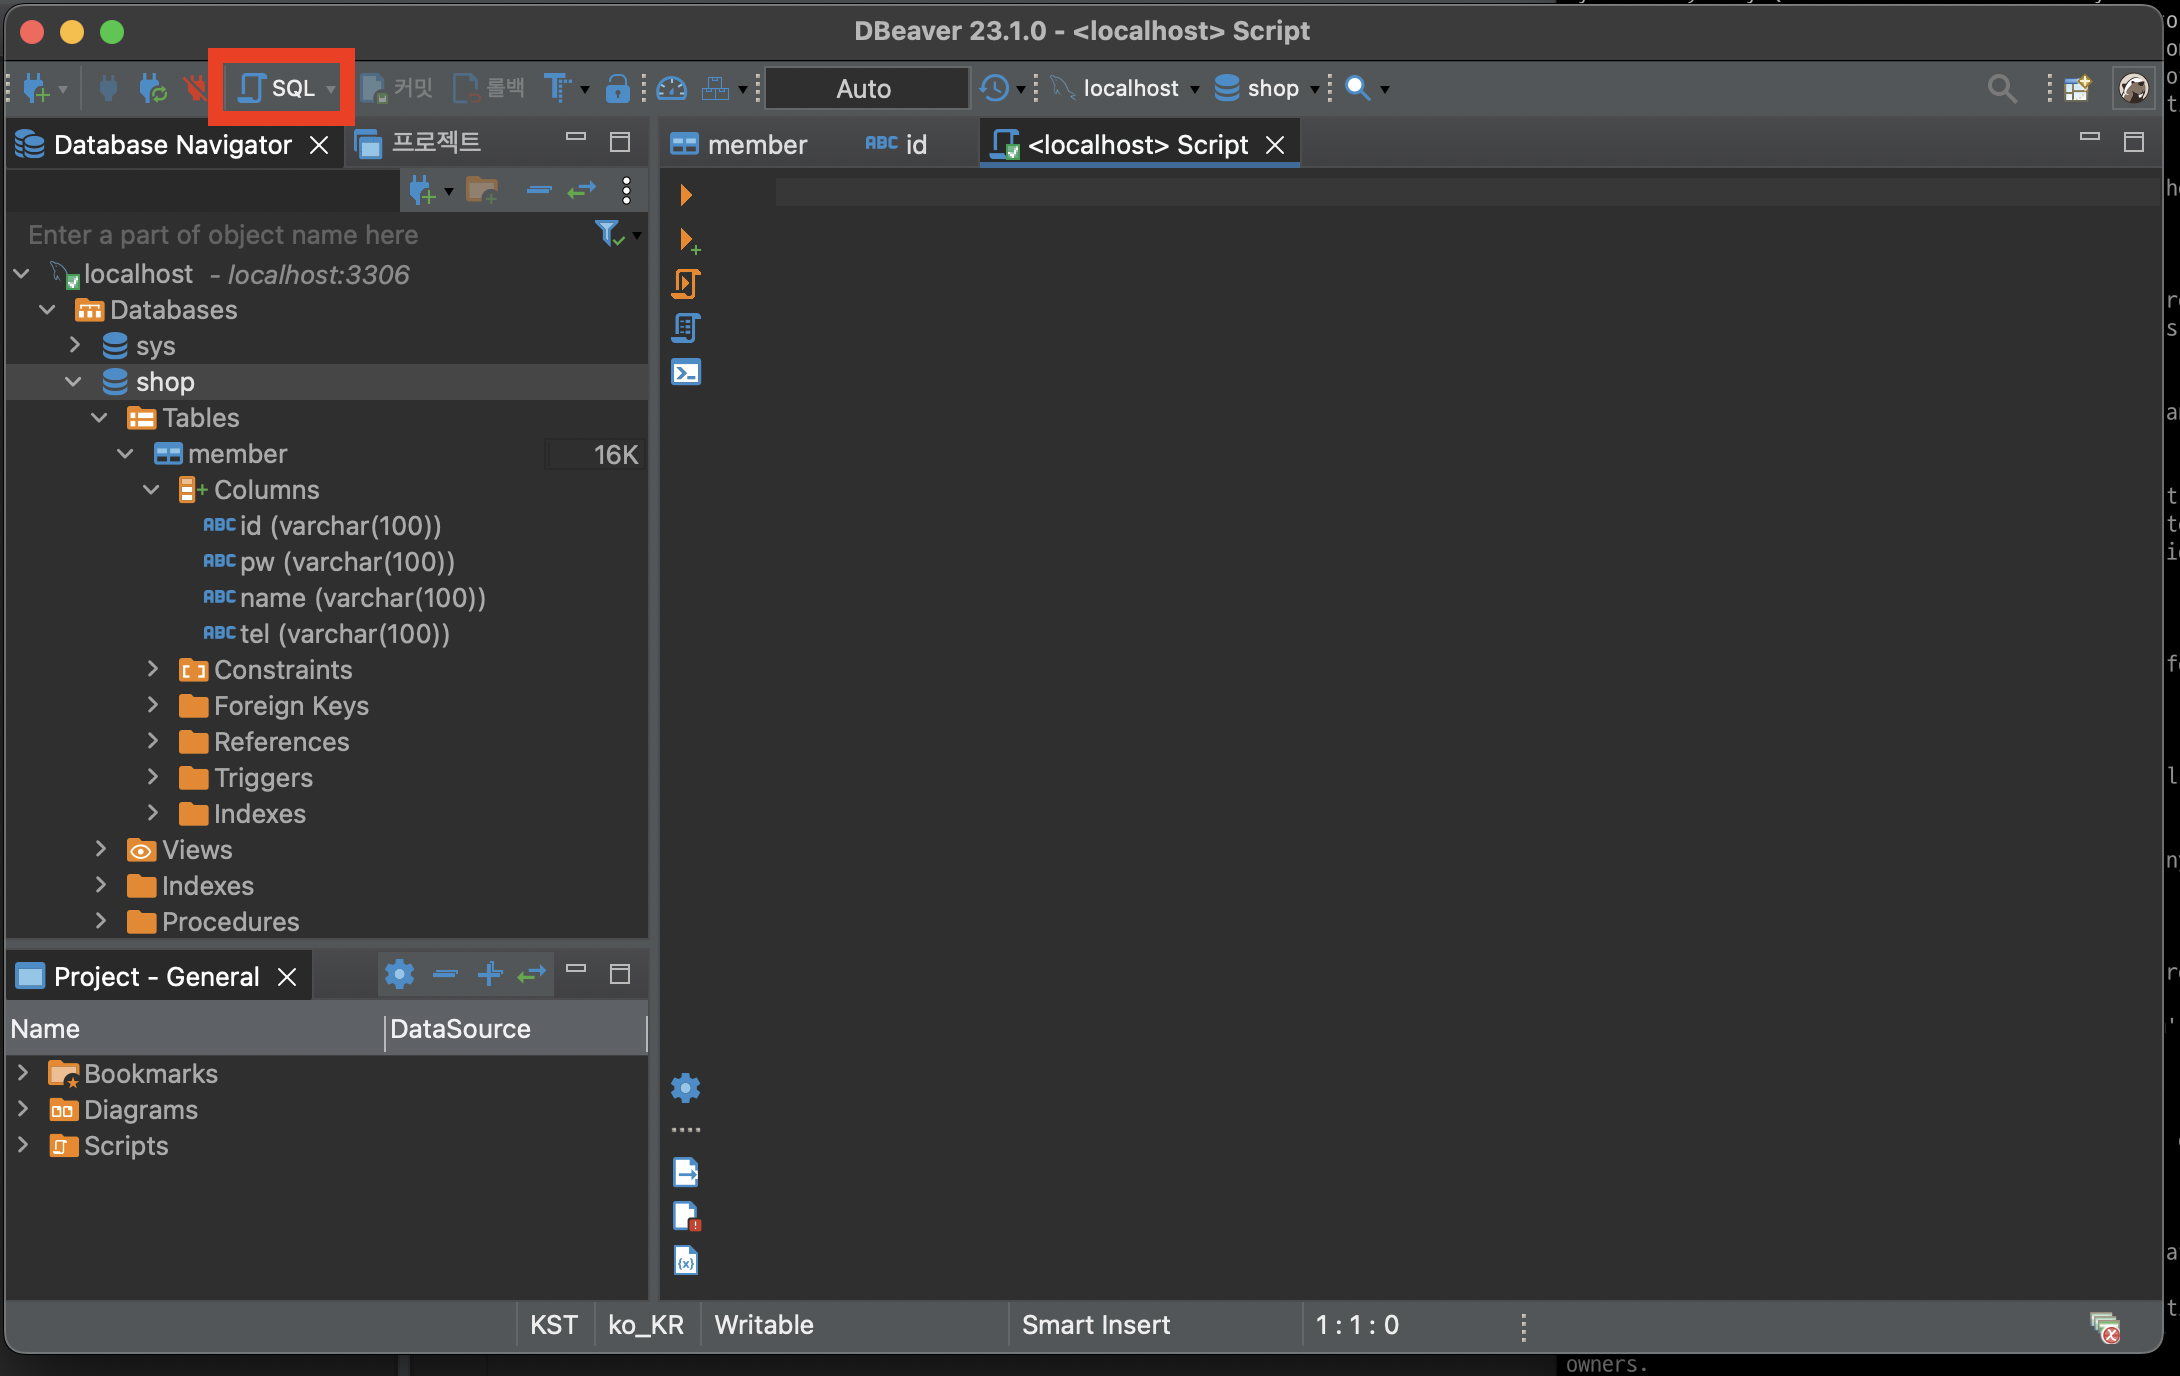
Task: Click the Explain execution plan icon
Action: 686,328
